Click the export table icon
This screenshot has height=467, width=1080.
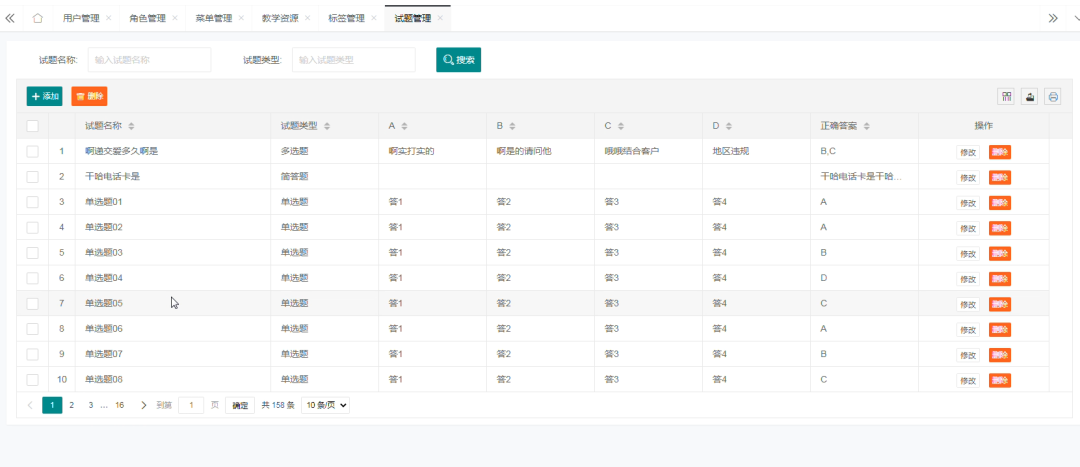point(1030,97)
